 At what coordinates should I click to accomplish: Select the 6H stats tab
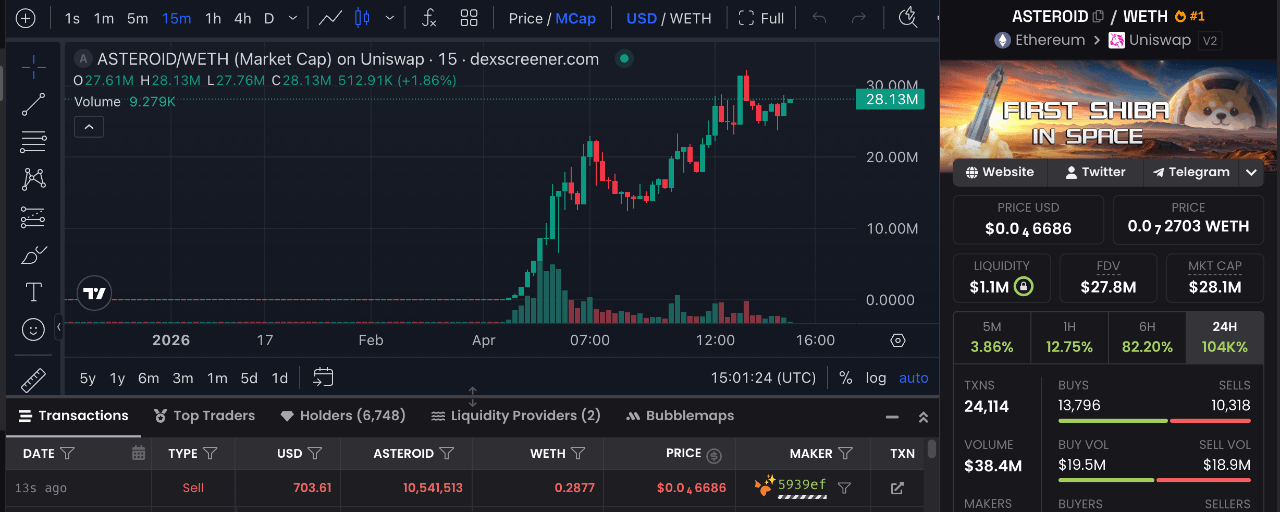pos(1147,337)
